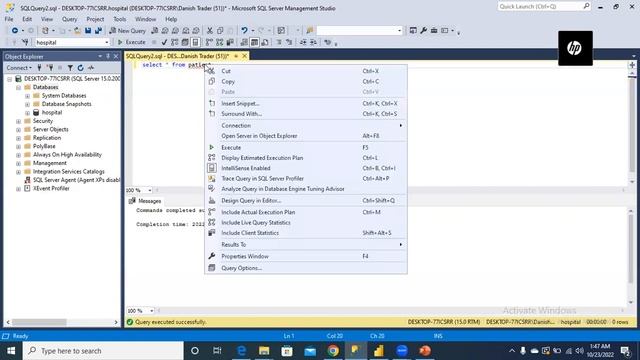The image size is (640, 360).
Task: Click the Parse checkmark icon
Action: click(164, 42)
